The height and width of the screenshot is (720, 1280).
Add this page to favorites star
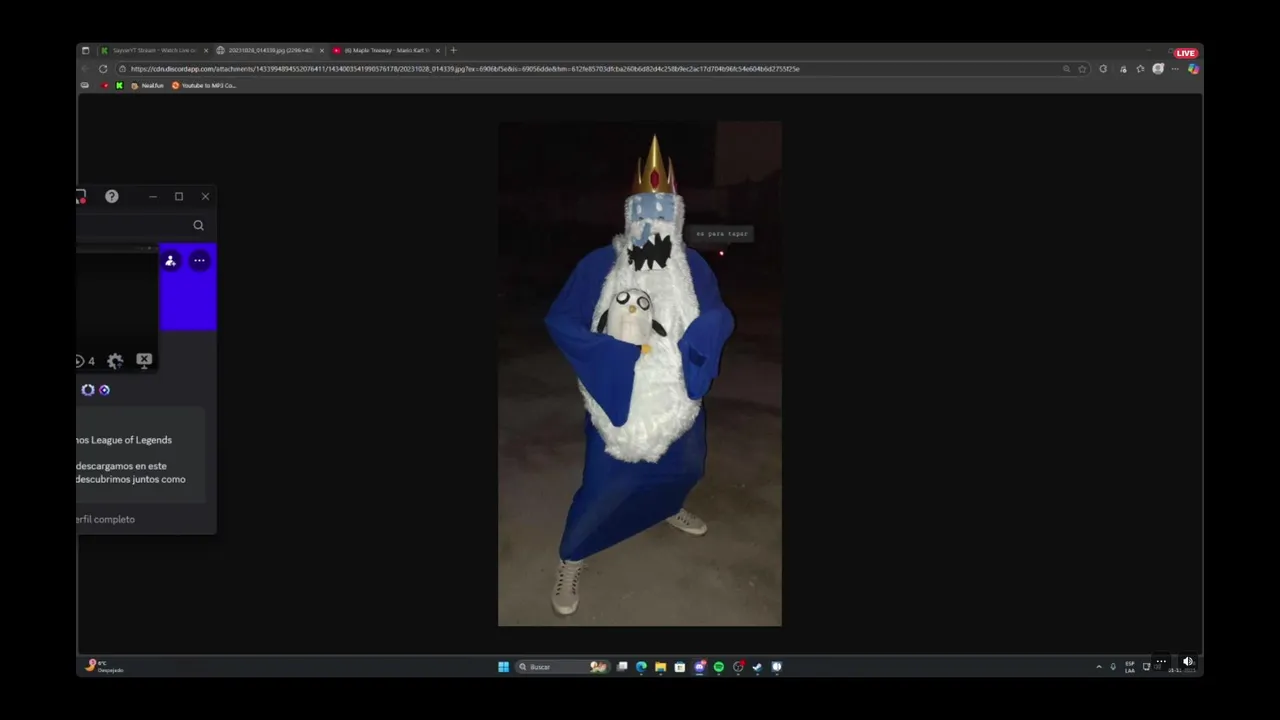click(x=1082, y=69)
